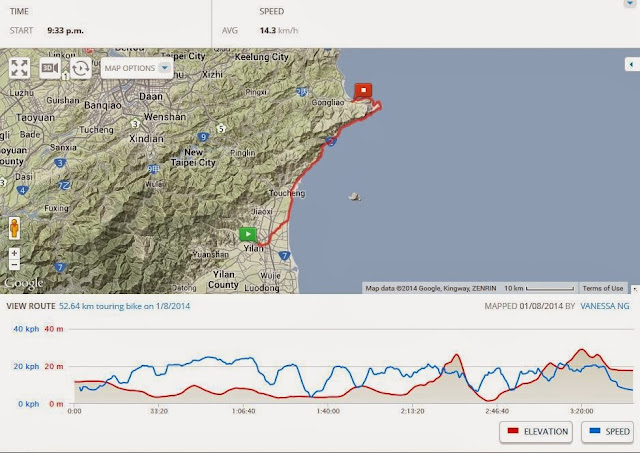The image size is (640, 453).
Task: Click the Google logo on the map
Action: pyautogui.click(x=23, y=283)
